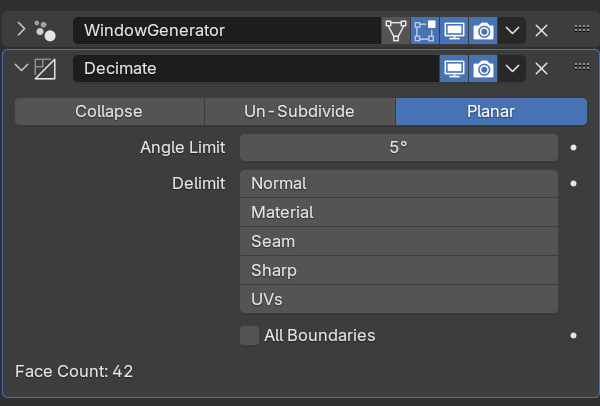The image size is (600, 406).
Task: Select the Seam delimit option
Action: tap(399, 241)
